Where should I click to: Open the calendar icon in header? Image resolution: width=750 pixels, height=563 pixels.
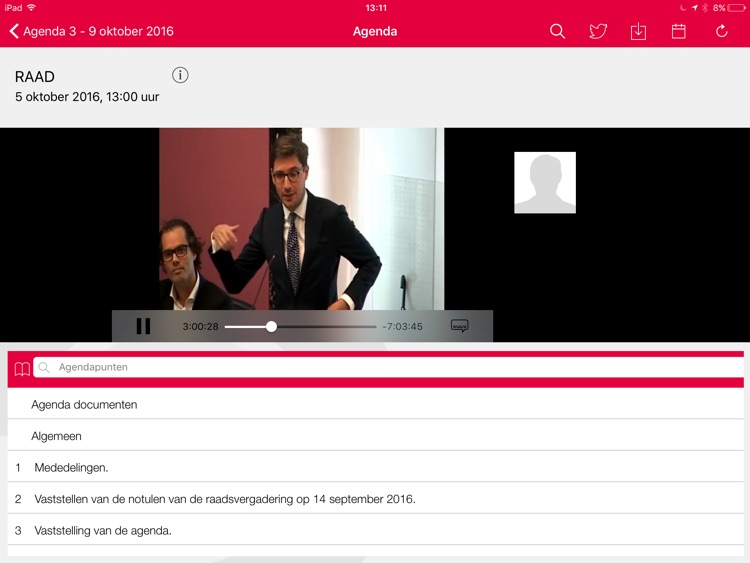678,32
